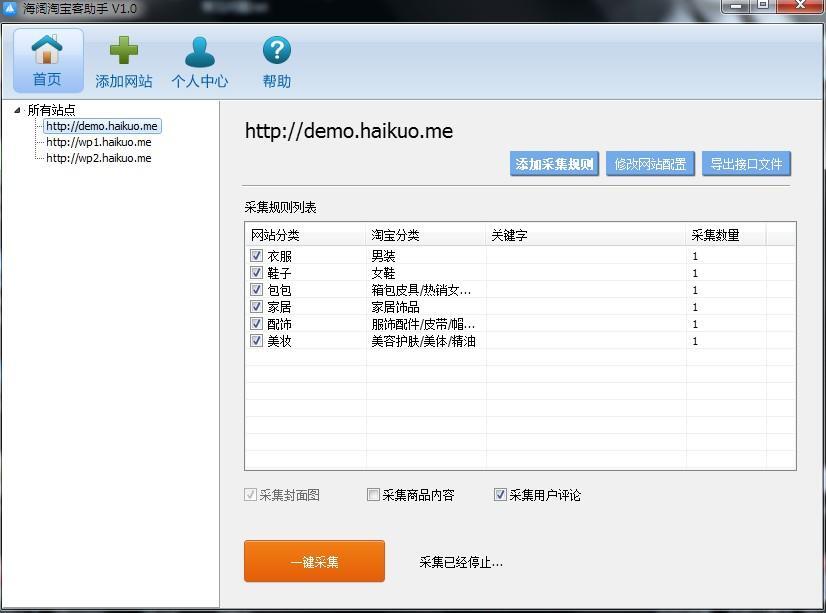Click the 采集数量 value in the 衣服 row
Image resolution: width=826 pixels, height=613 pixels.
click(x=695, y=256)
